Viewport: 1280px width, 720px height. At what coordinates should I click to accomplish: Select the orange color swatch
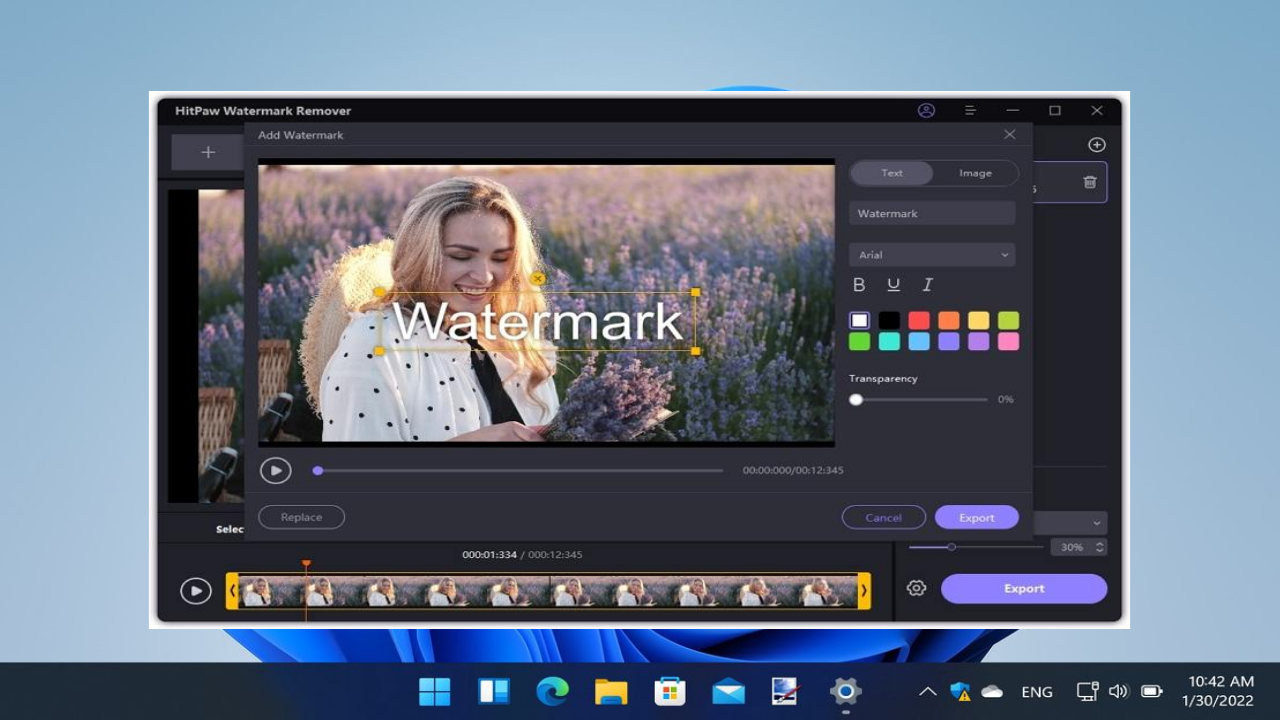click(949, 320)
